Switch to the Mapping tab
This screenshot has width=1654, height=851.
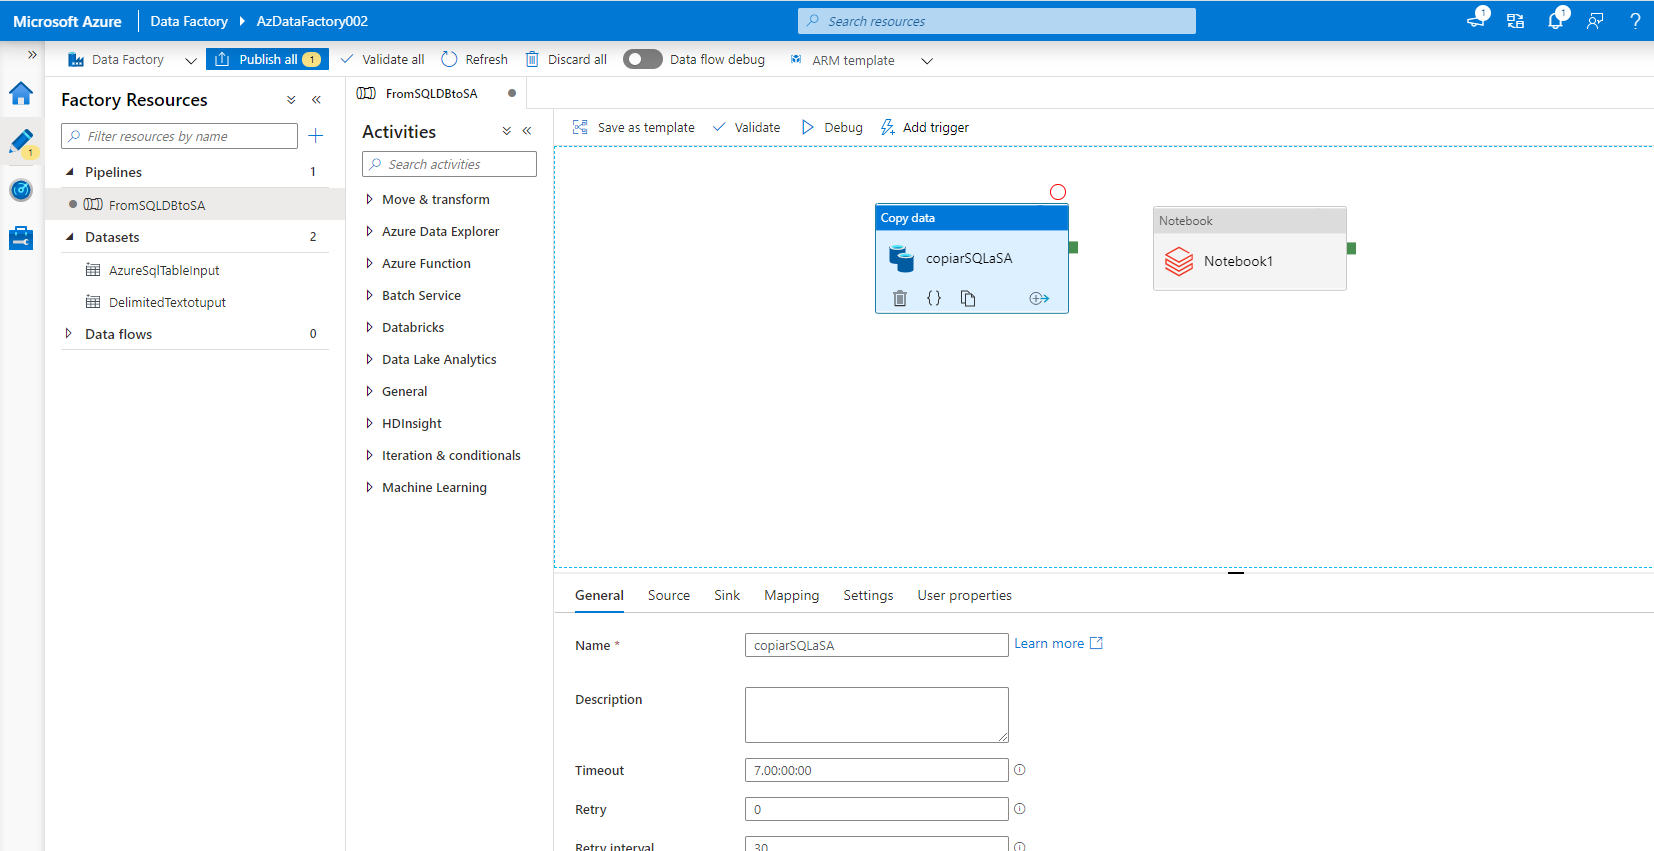tap(792, 596)
